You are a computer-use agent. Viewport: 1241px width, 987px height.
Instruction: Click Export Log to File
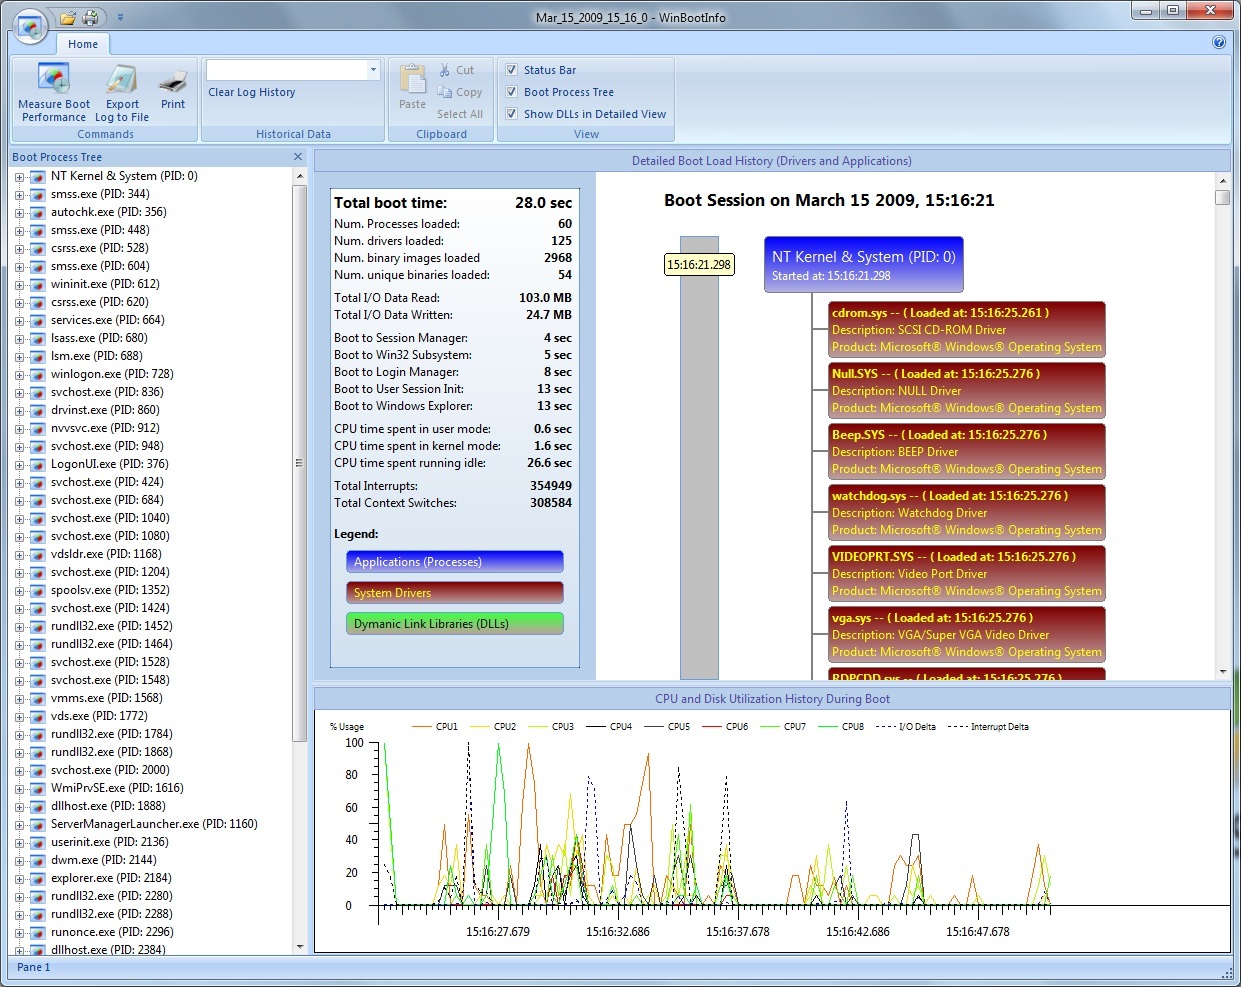tap(122, 93)
